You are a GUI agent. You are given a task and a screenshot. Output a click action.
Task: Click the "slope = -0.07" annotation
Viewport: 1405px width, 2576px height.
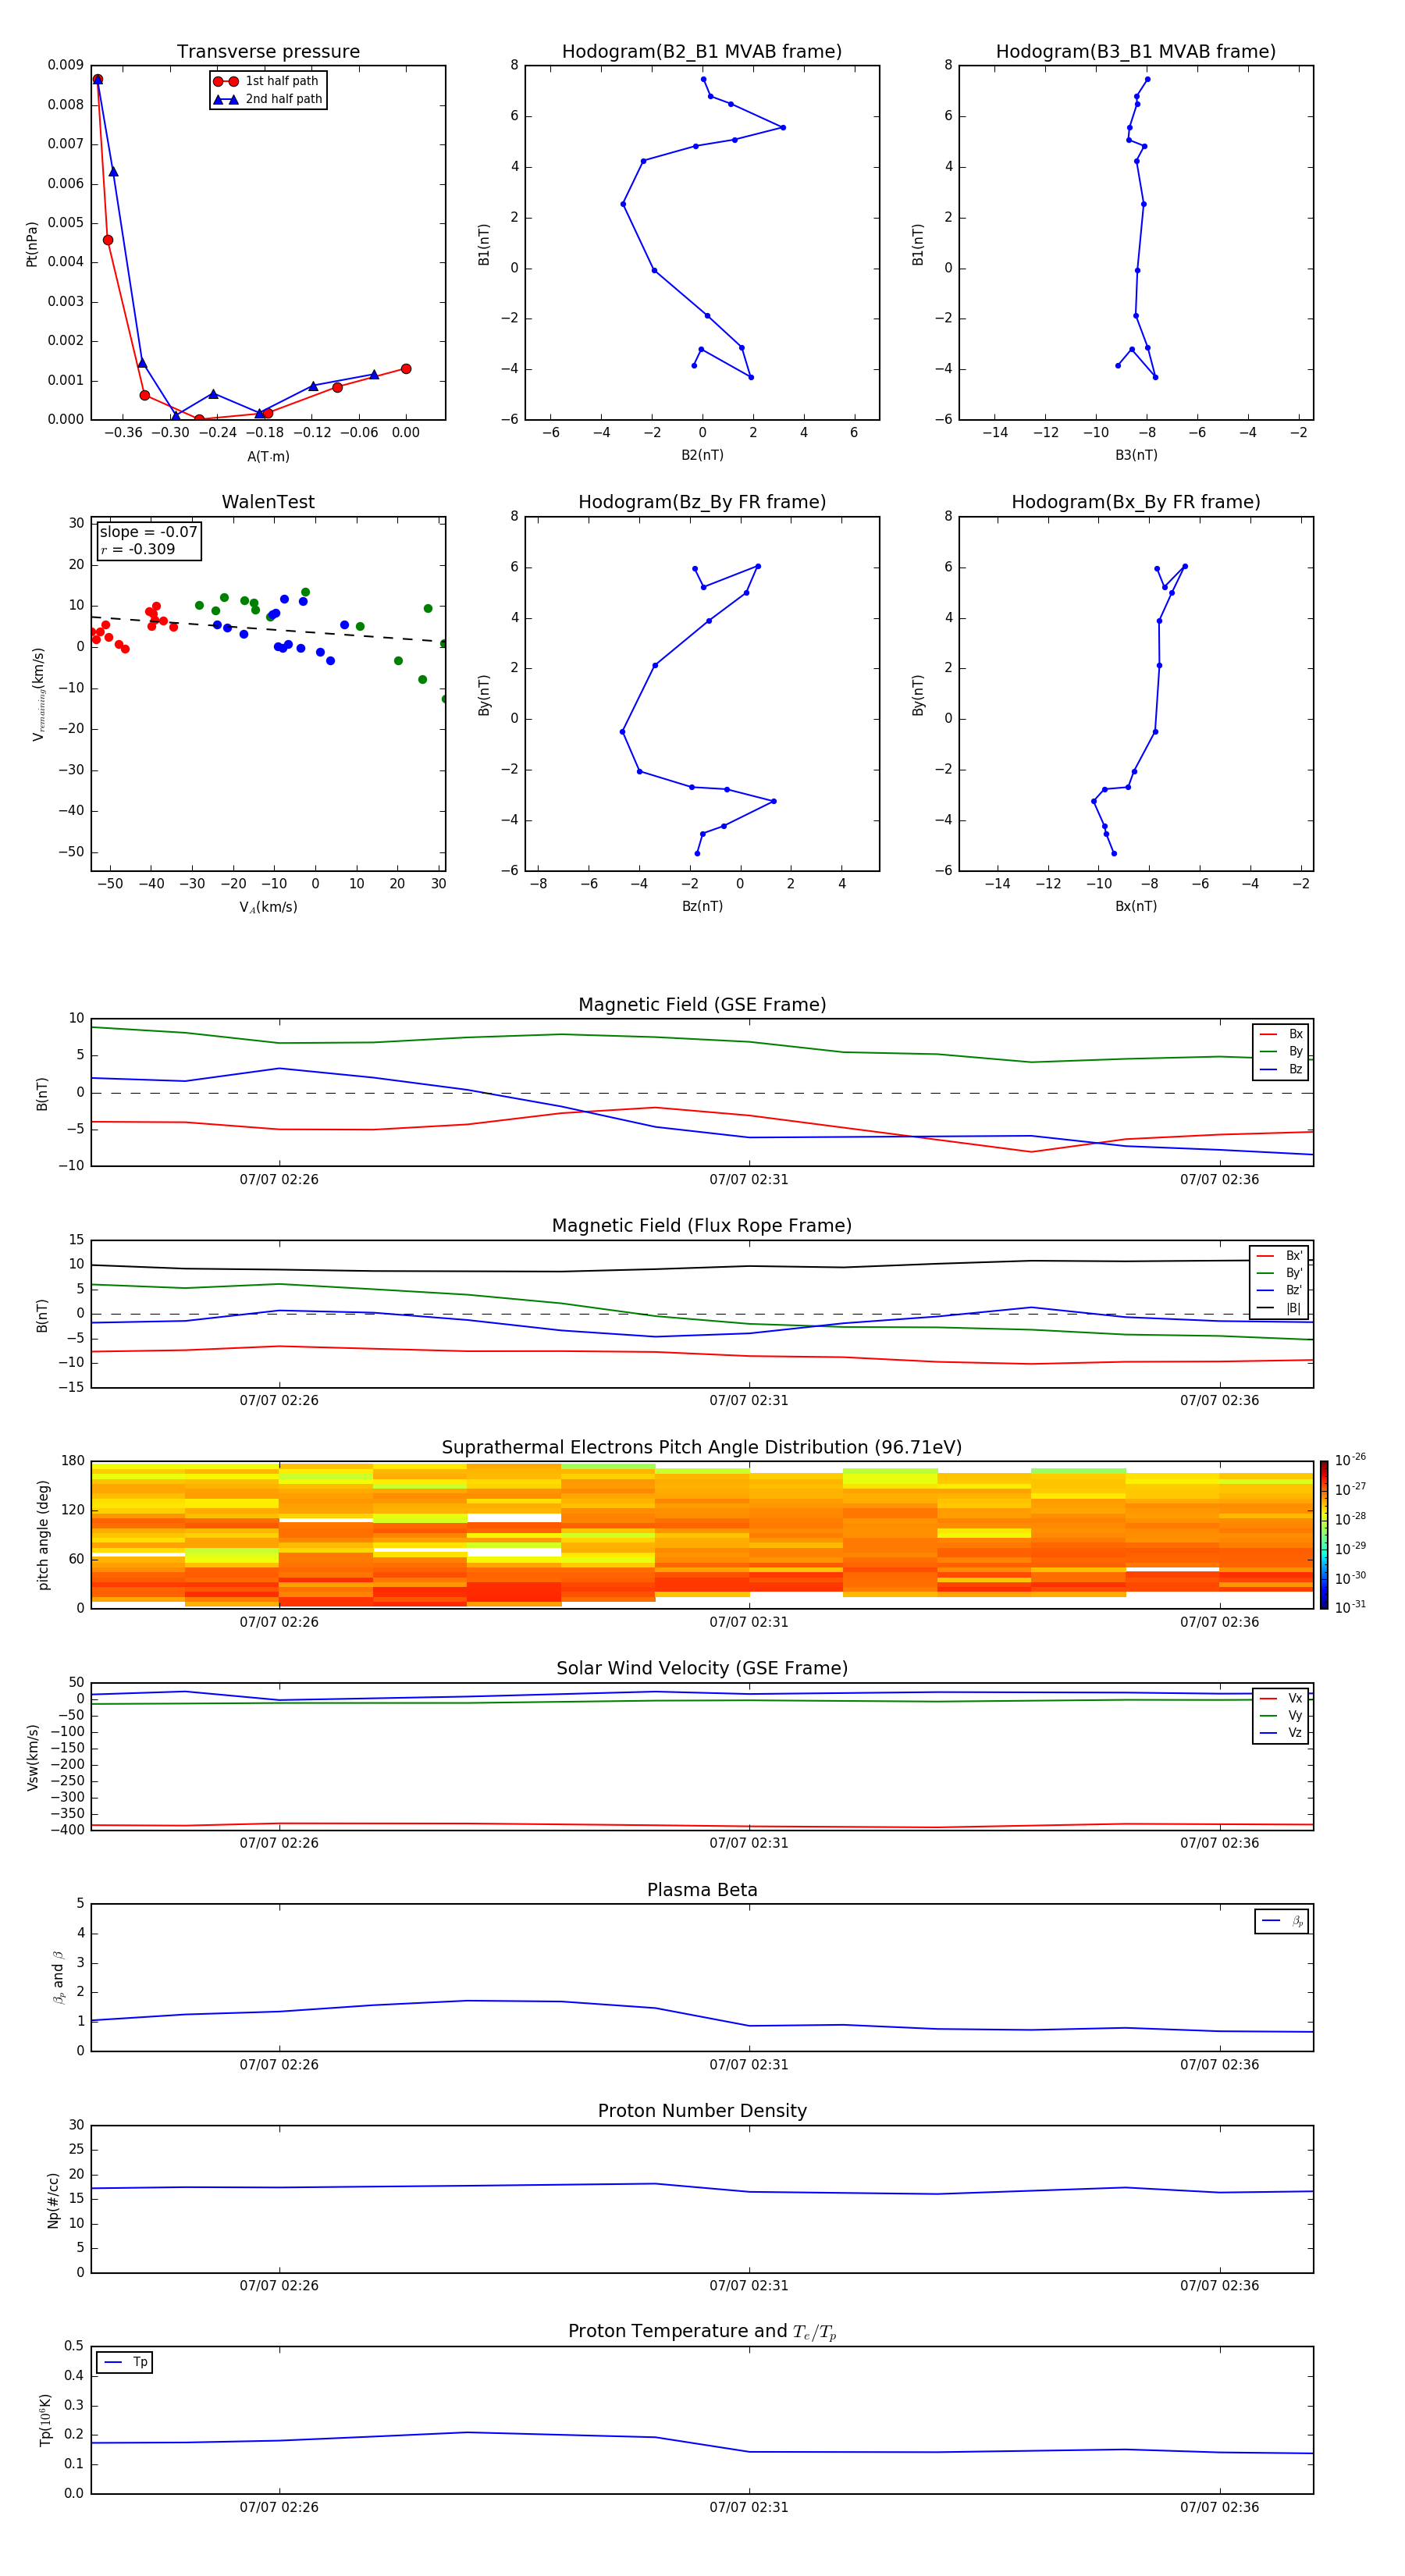click(148, 532)
